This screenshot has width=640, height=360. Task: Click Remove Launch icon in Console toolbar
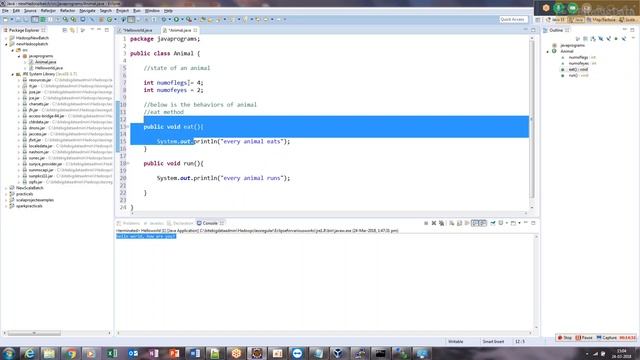434,223
